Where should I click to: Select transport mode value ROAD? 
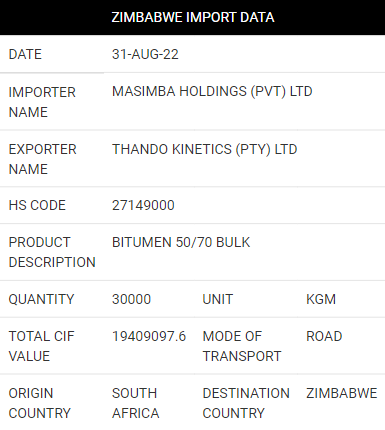tap(324, 336)
